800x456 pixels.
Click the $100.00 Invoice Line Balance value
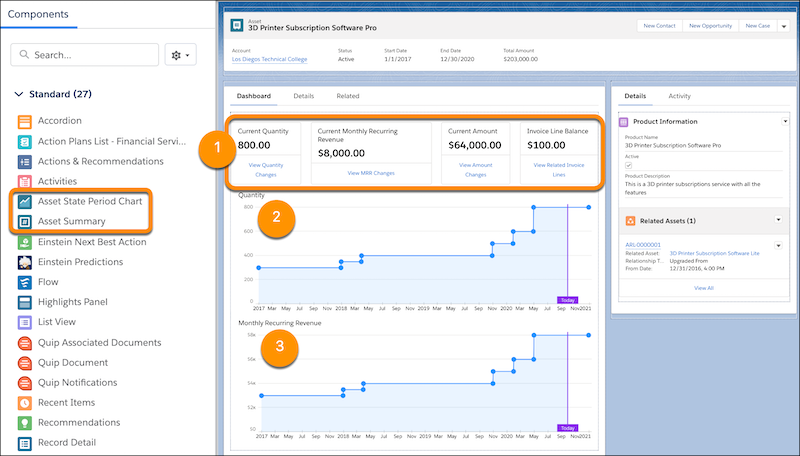click(546, 145)
